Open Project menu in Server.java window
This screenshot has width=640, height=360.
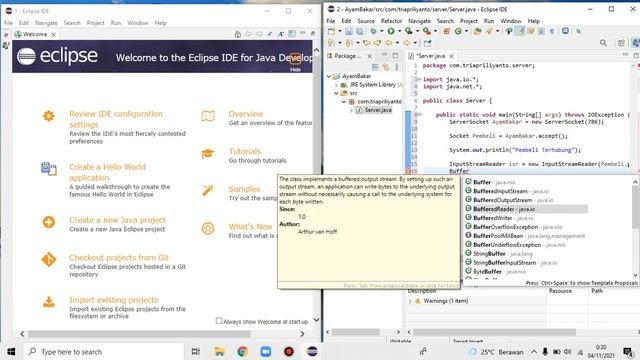[469, 21]
